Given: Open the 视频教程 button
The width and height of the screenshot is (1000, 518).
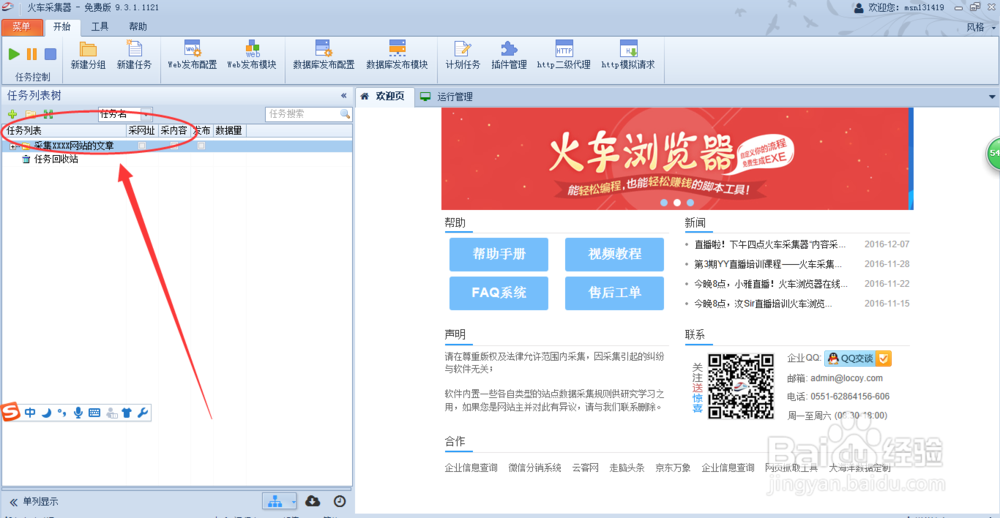Looking at the screenshot, I should (x=615, y=254).
